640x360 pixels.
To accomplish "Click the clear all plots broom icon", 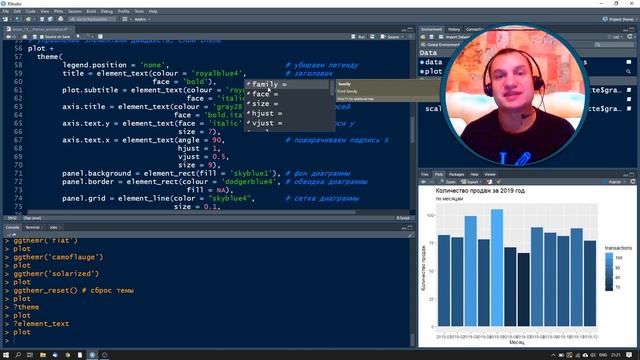I will pos(499,182).
